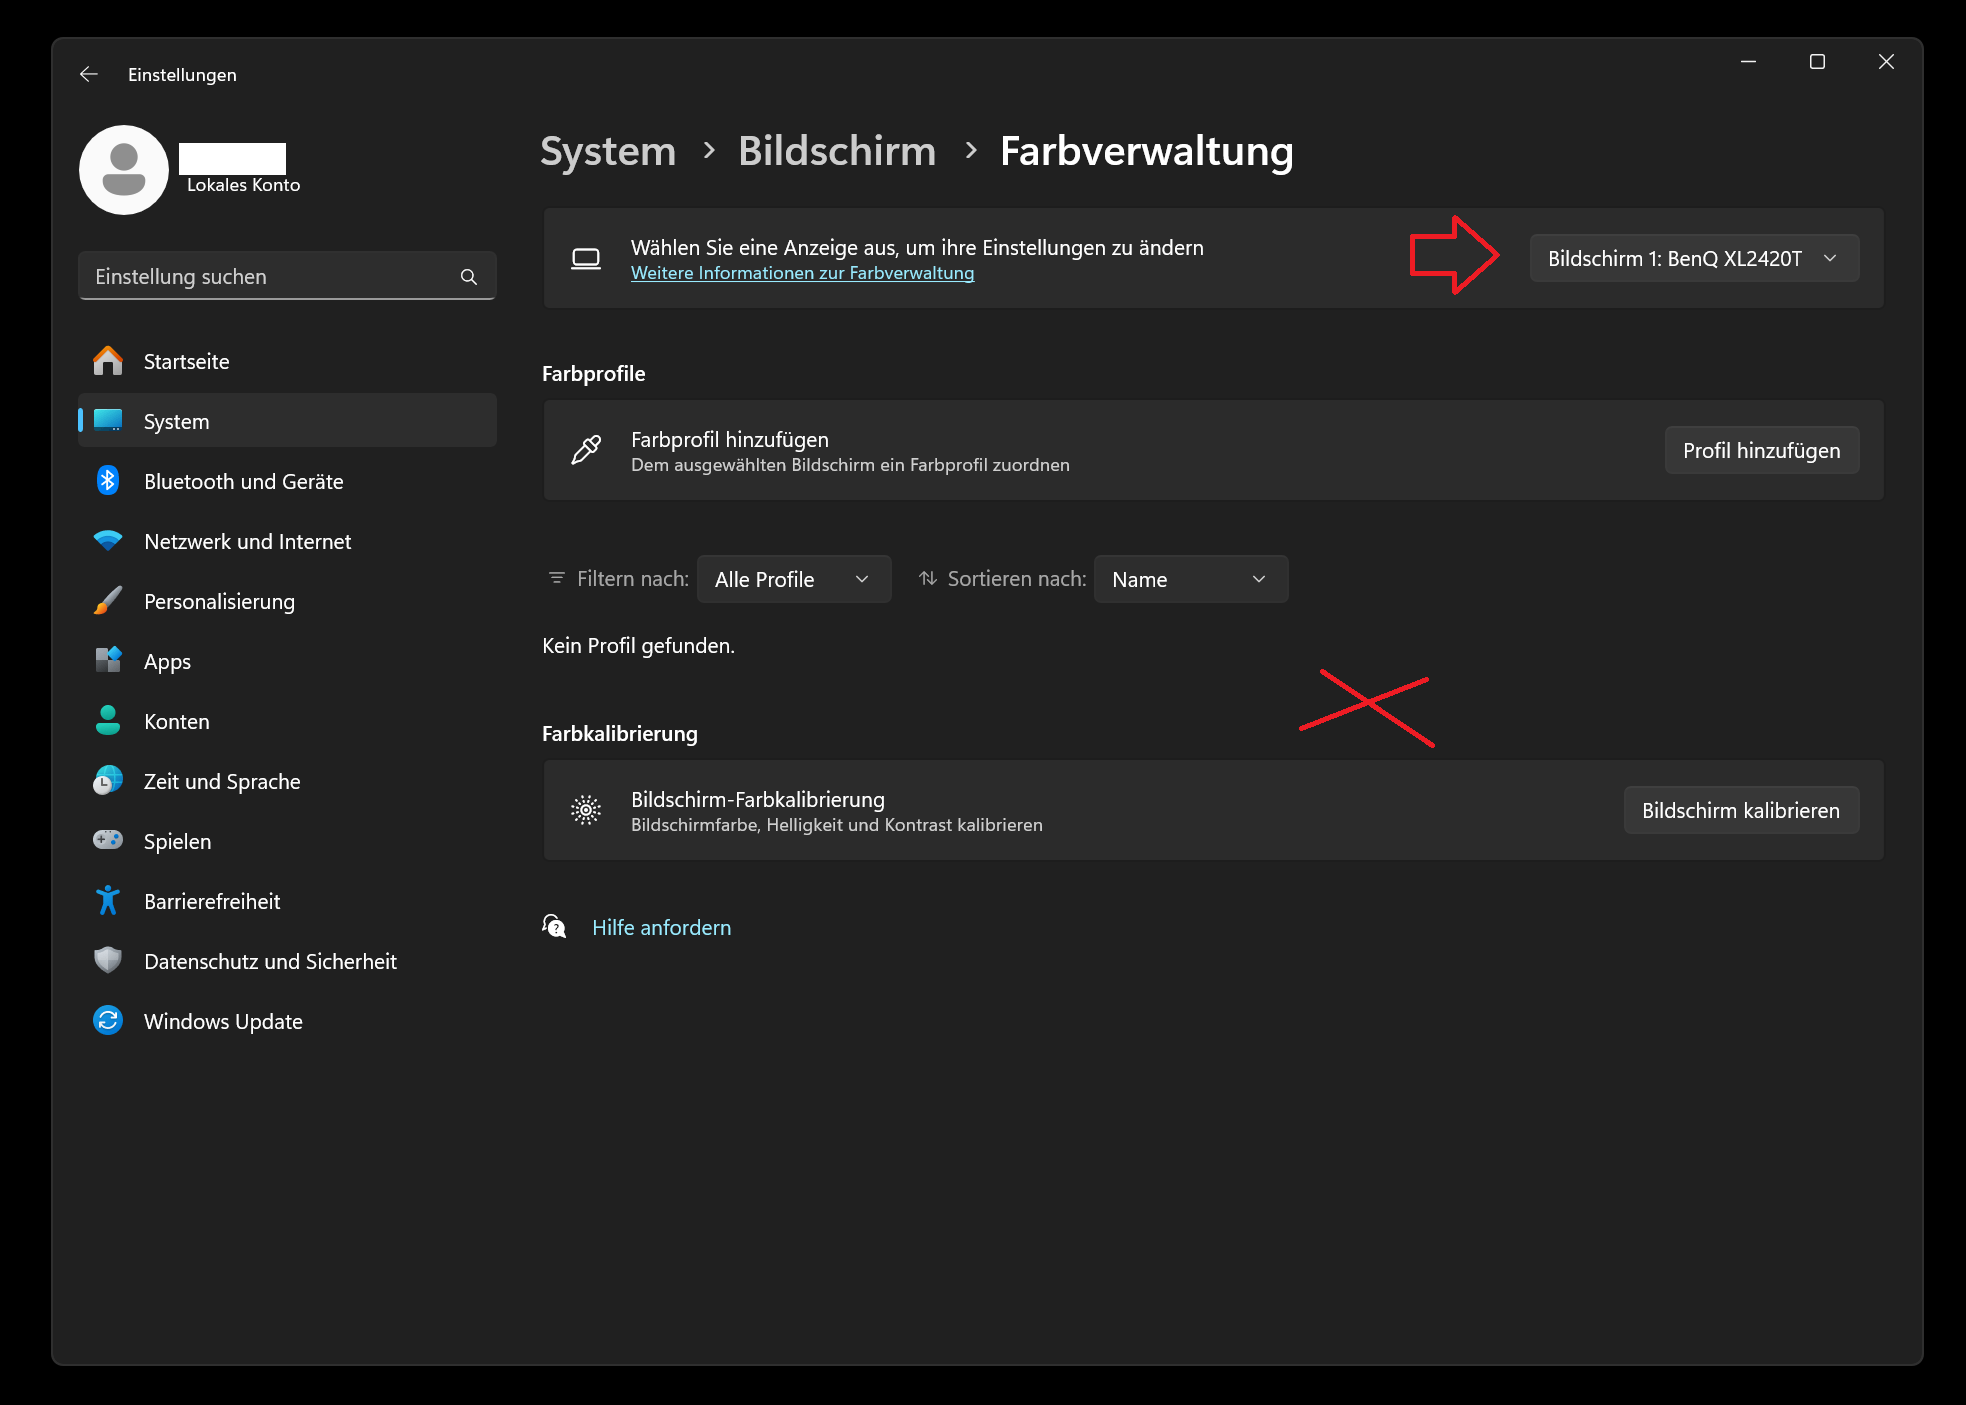Click the back arrow in Einstellungen

pyautogui.click(x=89, y=75)
